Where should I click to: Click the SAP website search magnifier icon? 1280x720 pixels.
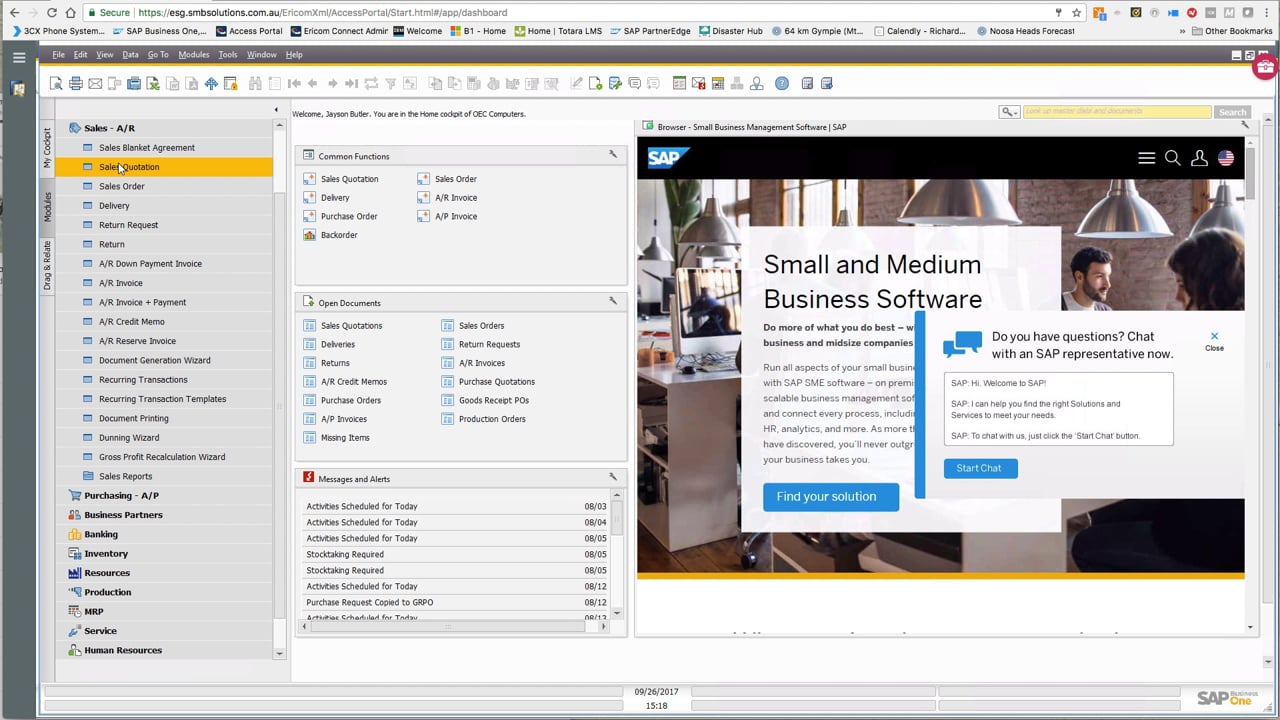pos(1172,158)
